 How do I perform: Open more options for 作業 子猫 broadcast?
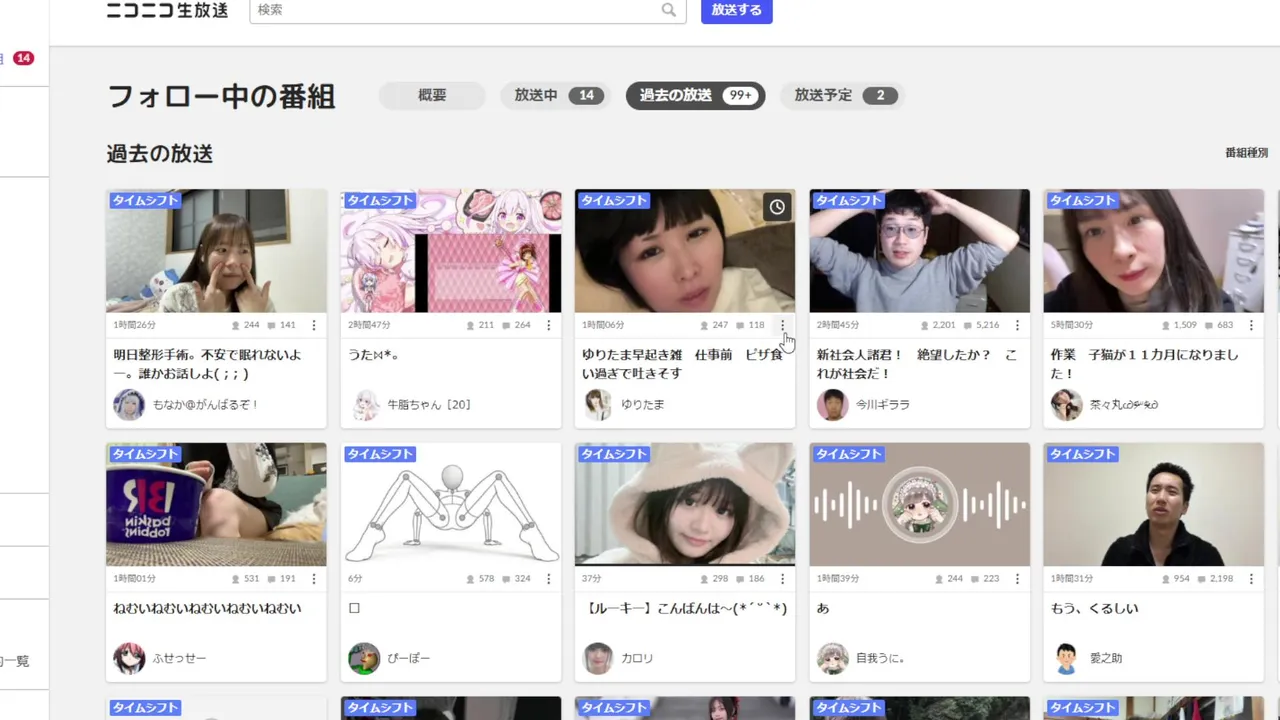(1251, 325)
